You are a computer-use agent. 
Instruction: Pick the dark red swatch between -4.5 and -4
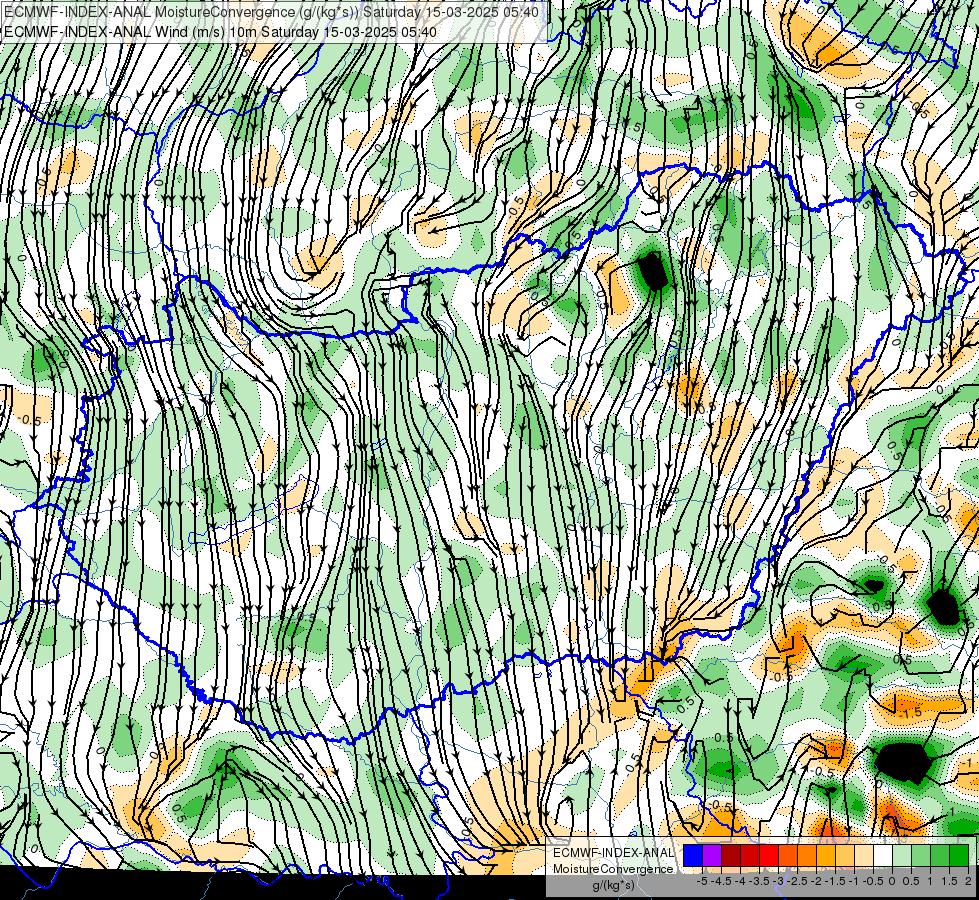[x=731, y=855]
